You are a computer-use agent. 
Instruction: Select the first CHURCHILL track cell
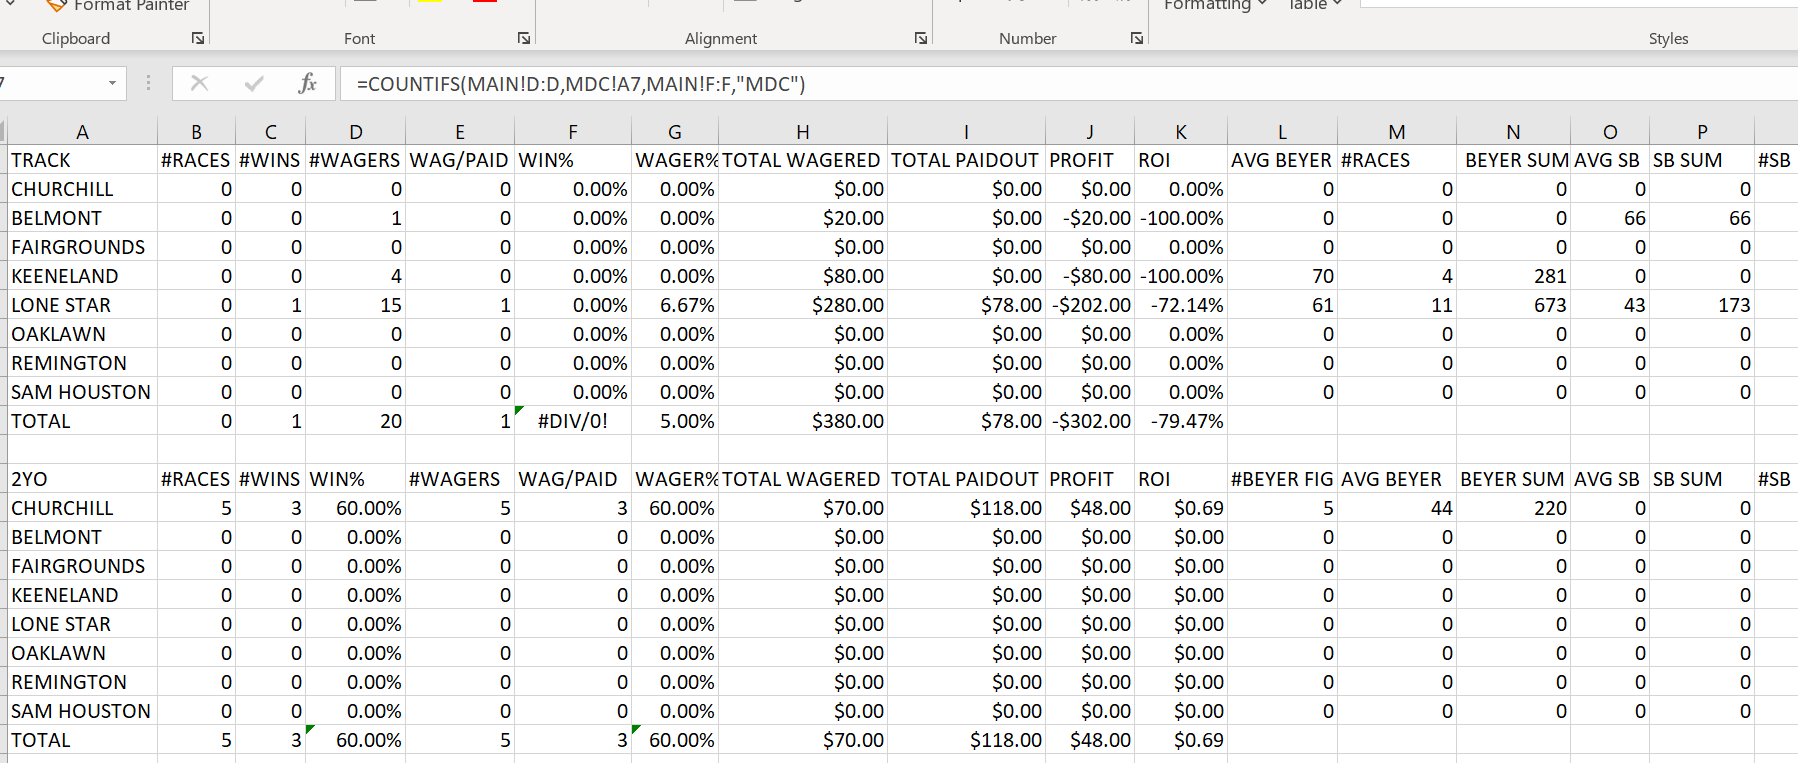pyautogui.click(x=82, y=189)
